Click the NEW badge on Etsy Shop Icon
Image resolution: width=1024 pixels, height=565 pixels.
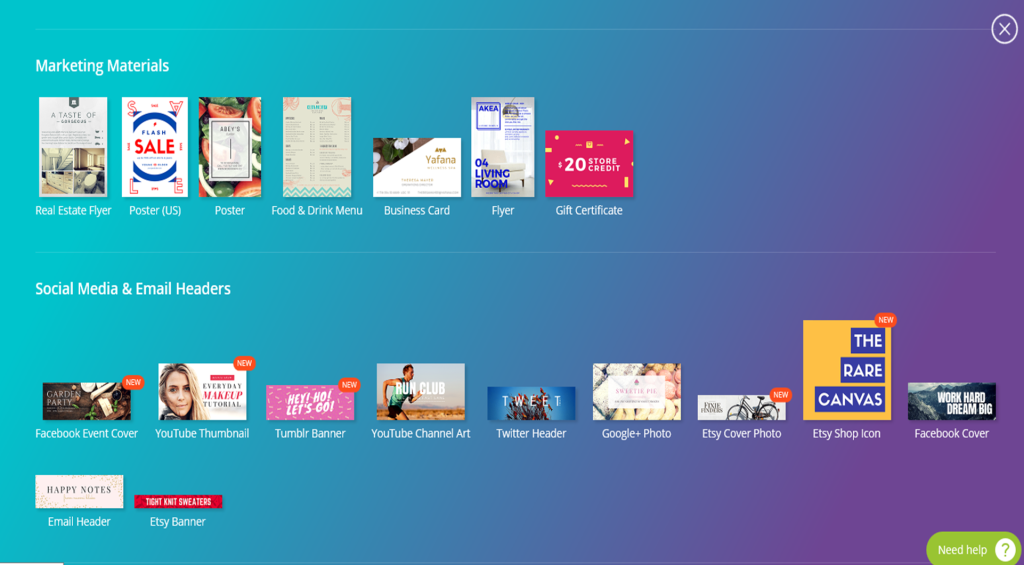click(886, 320)
